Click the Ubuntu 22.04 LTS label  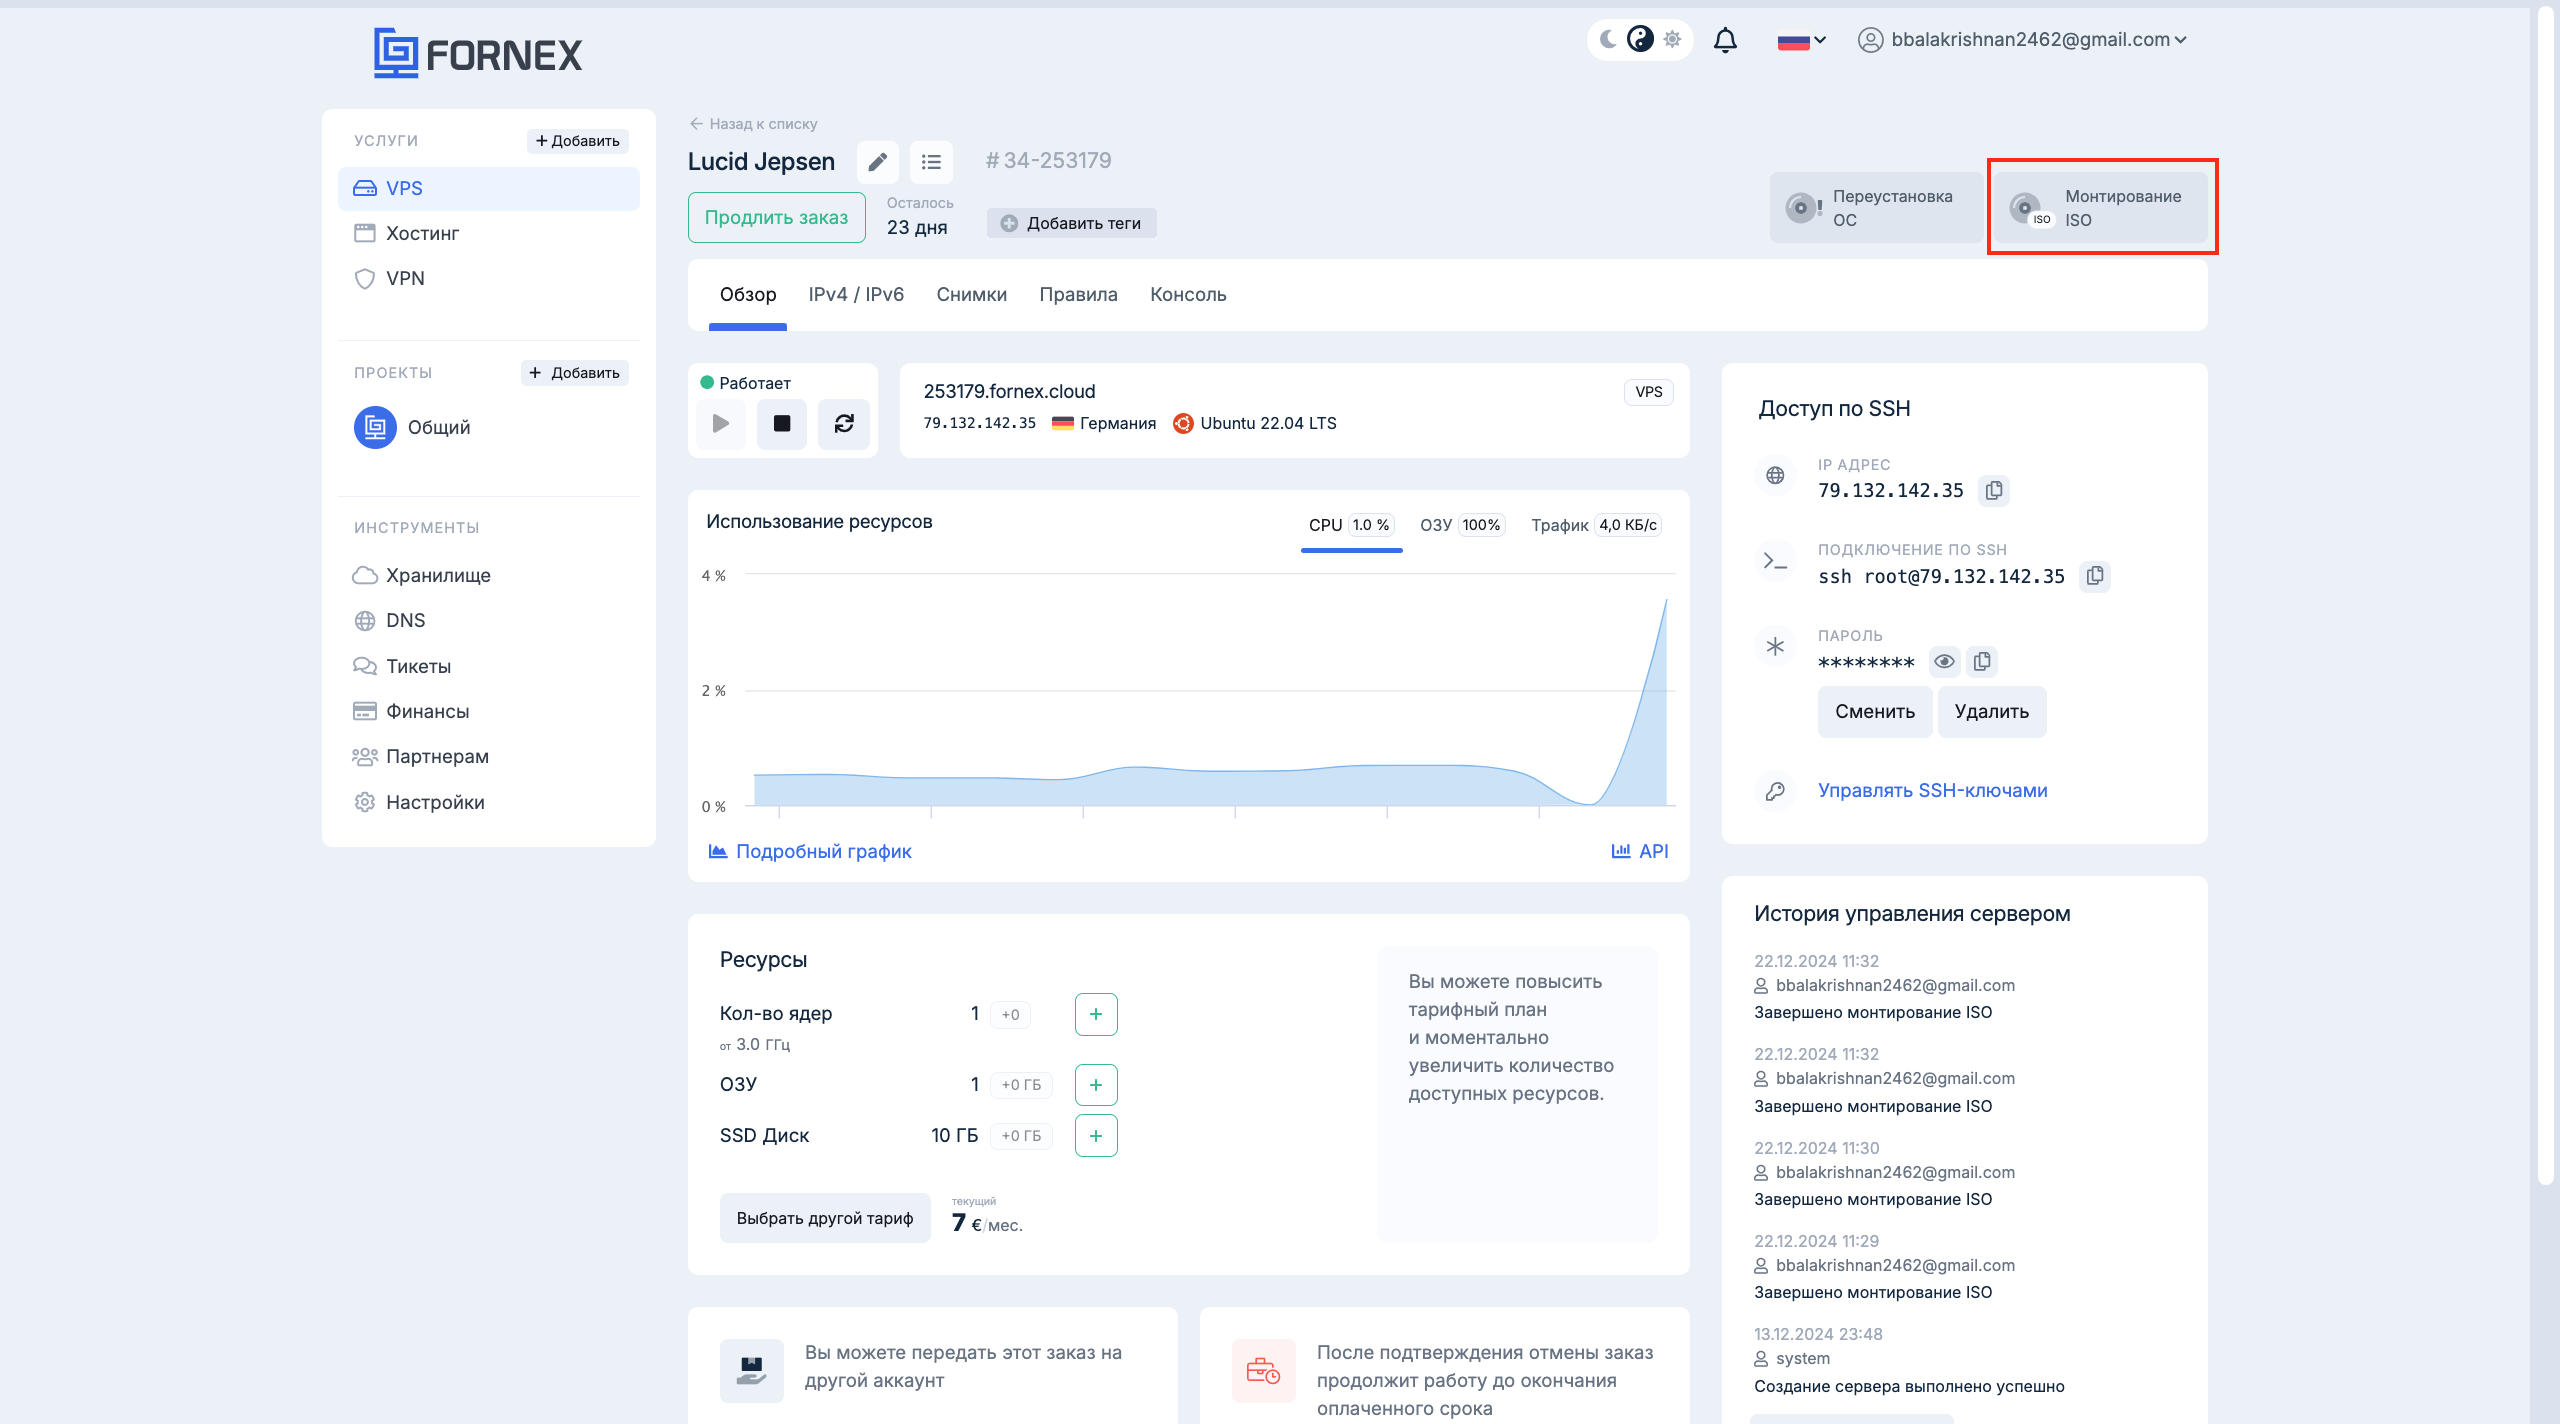click(x=1255, y=424)
